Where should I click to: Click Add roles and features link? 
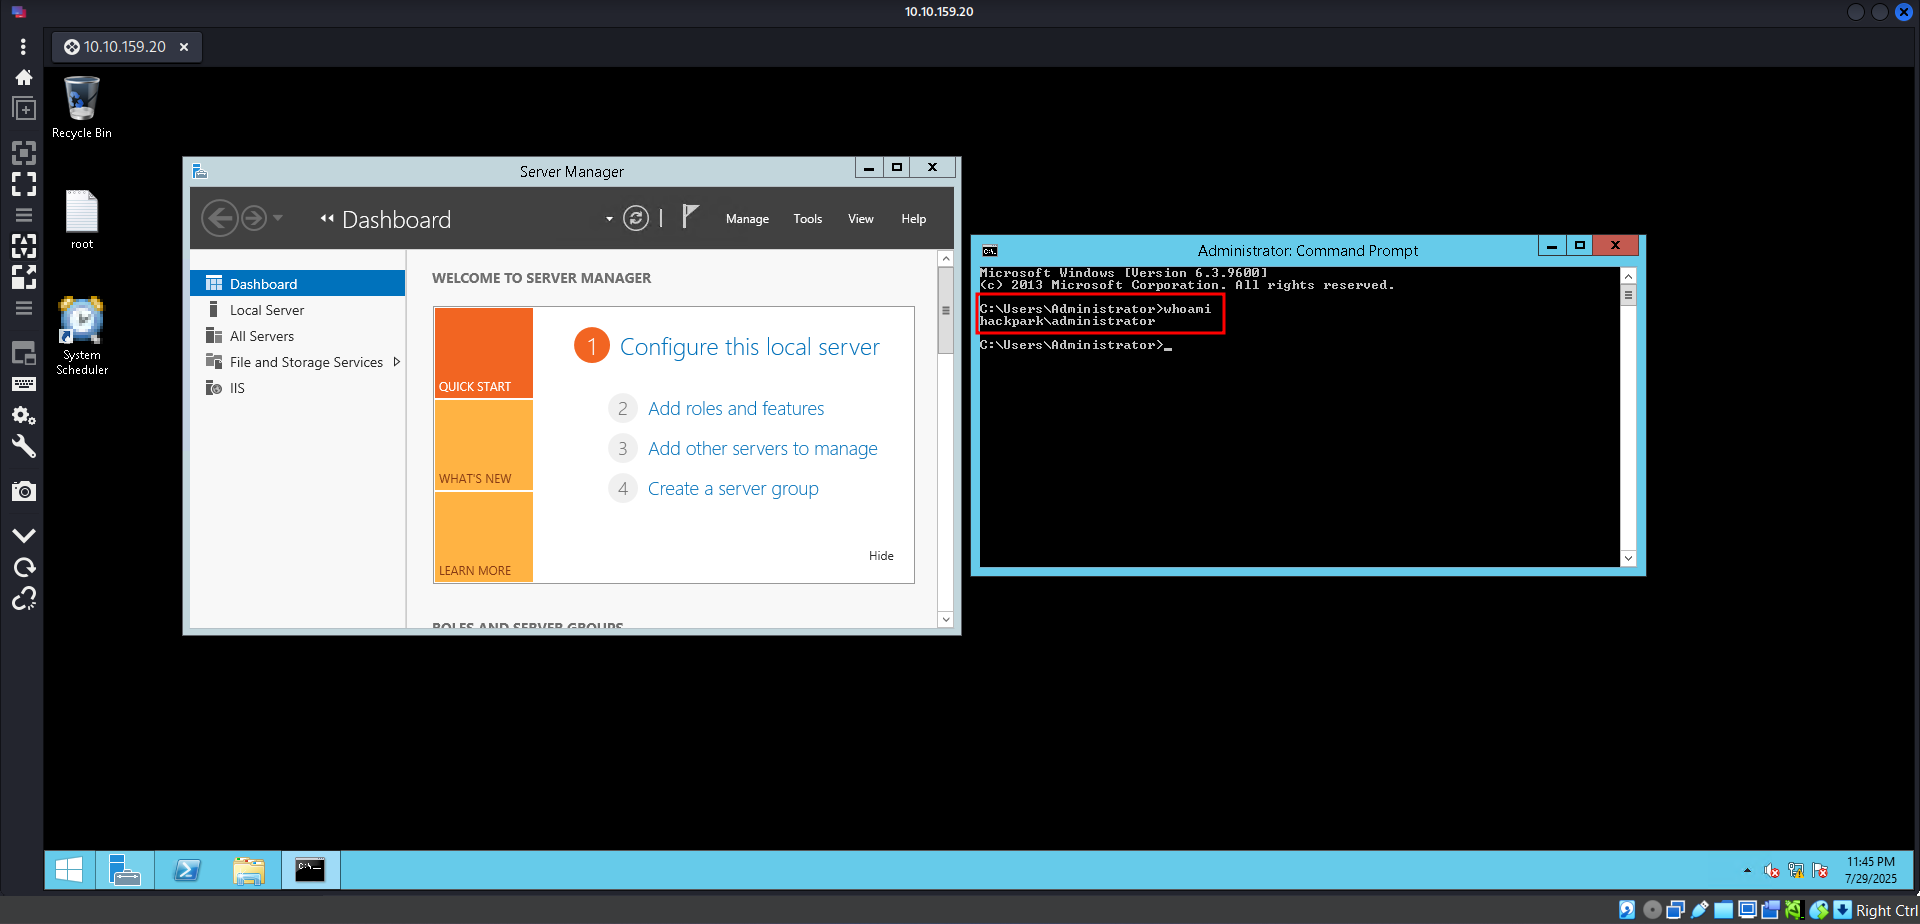(736, 408)
